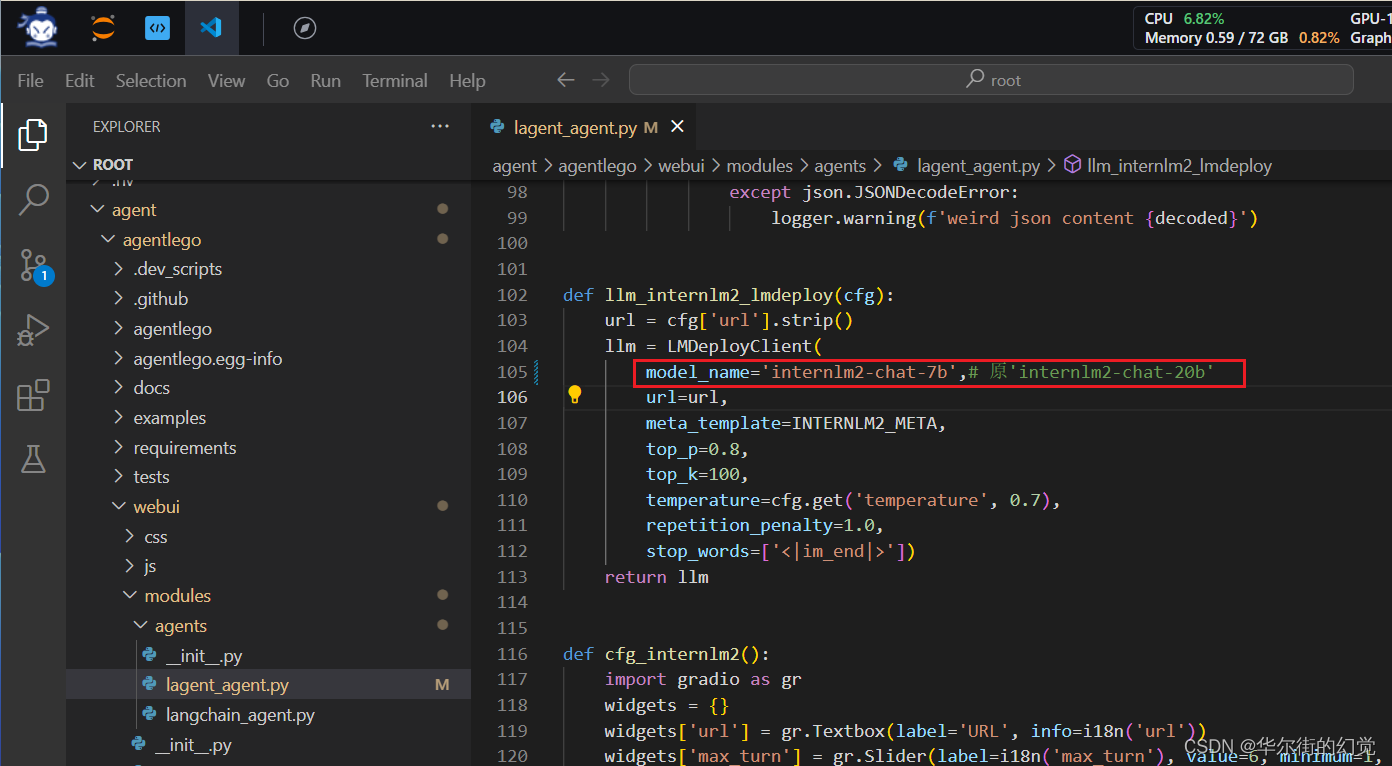Open the Run menu
The height and width of the screenshot is (766, 1392).
326,81
